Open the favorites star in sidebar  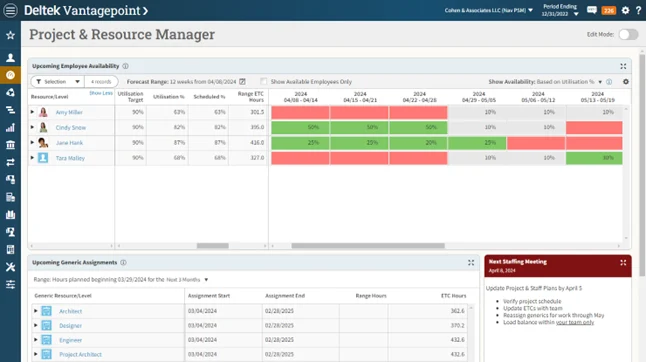click(10, 35)
